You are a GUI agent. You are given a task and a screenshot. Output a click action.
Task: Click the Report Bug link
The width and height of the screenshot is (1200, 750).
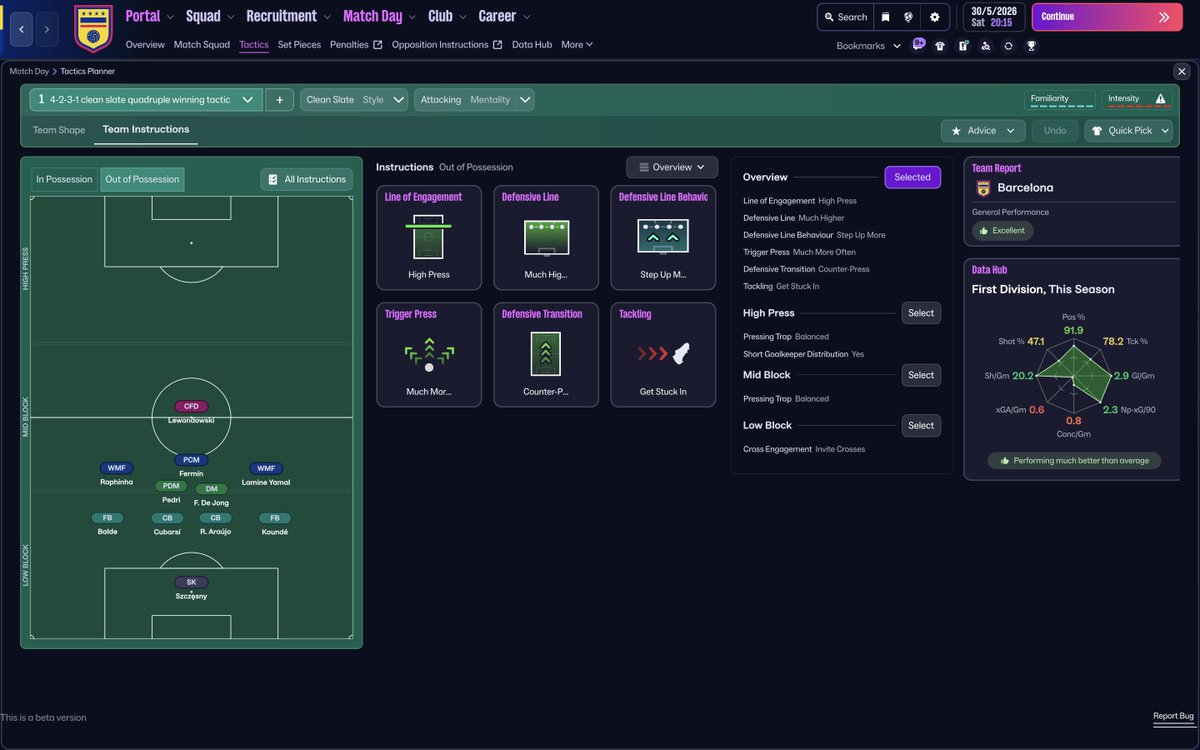[x=1171, y=716]
